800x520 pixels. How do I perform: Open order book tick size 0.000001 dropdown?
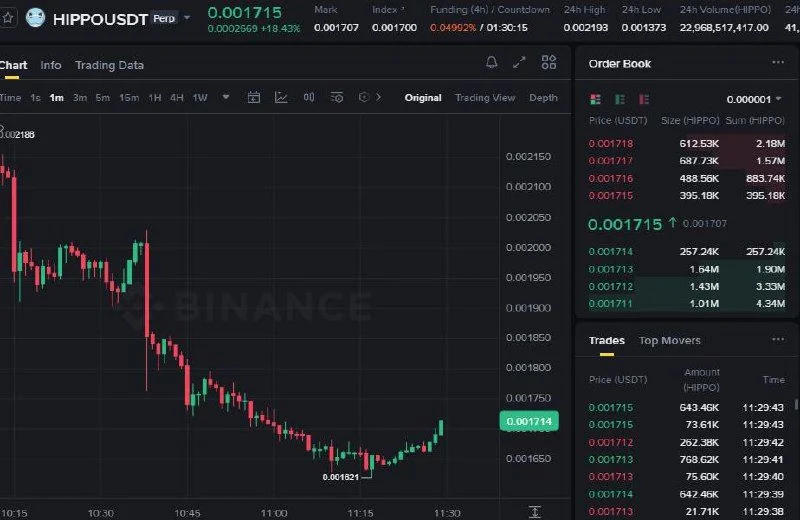(x=754, y=100)
